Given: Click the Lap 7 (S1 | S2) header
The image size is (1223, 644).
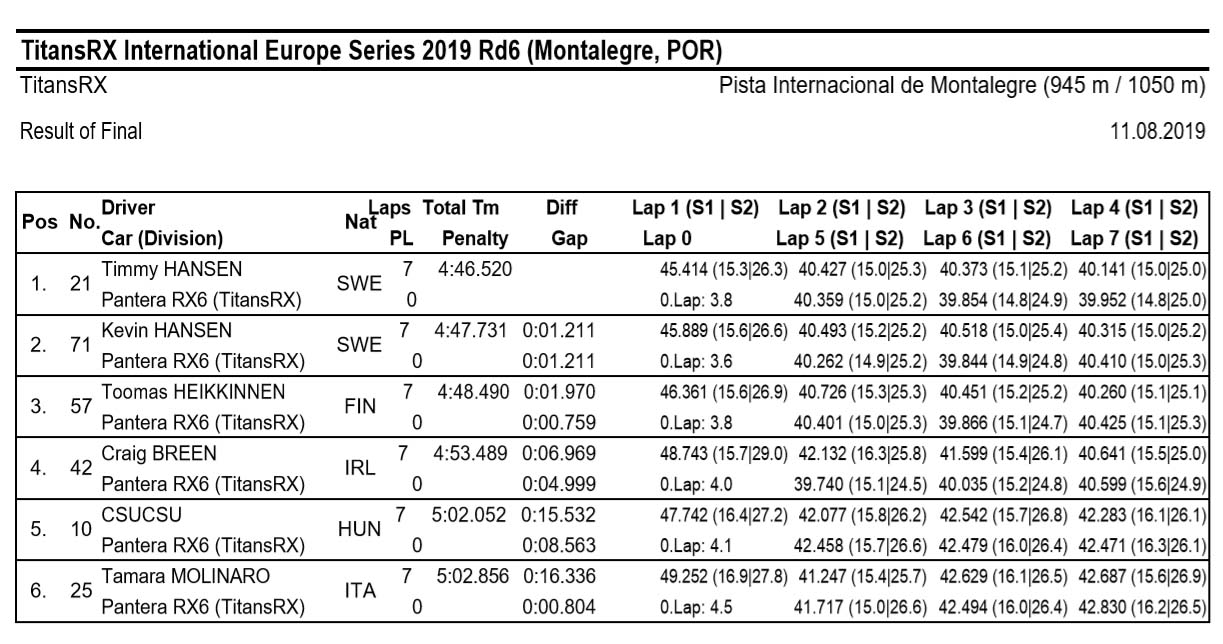Looking at the screenshot, I should pyautogui.click(x=1134, y=239).
